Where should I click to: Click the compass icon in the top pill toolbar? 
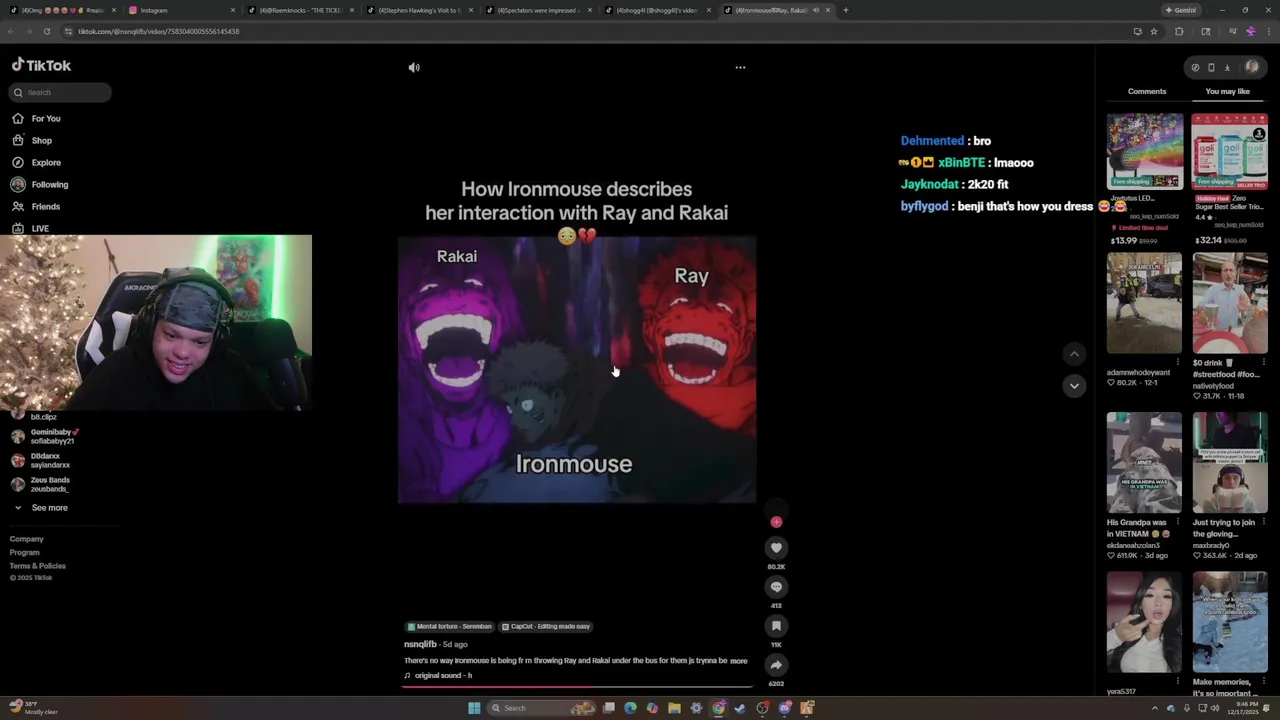[x=1195, y=68]
